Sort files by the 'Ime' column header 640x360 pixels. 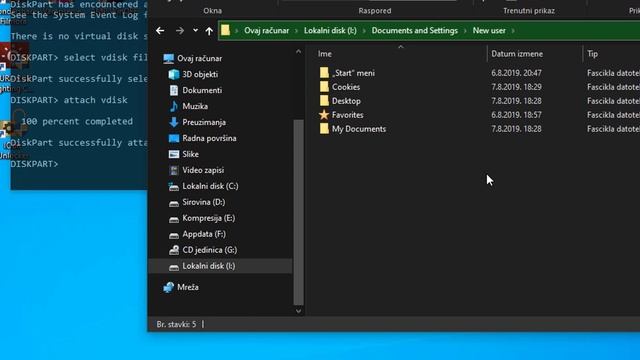[325, 54]
